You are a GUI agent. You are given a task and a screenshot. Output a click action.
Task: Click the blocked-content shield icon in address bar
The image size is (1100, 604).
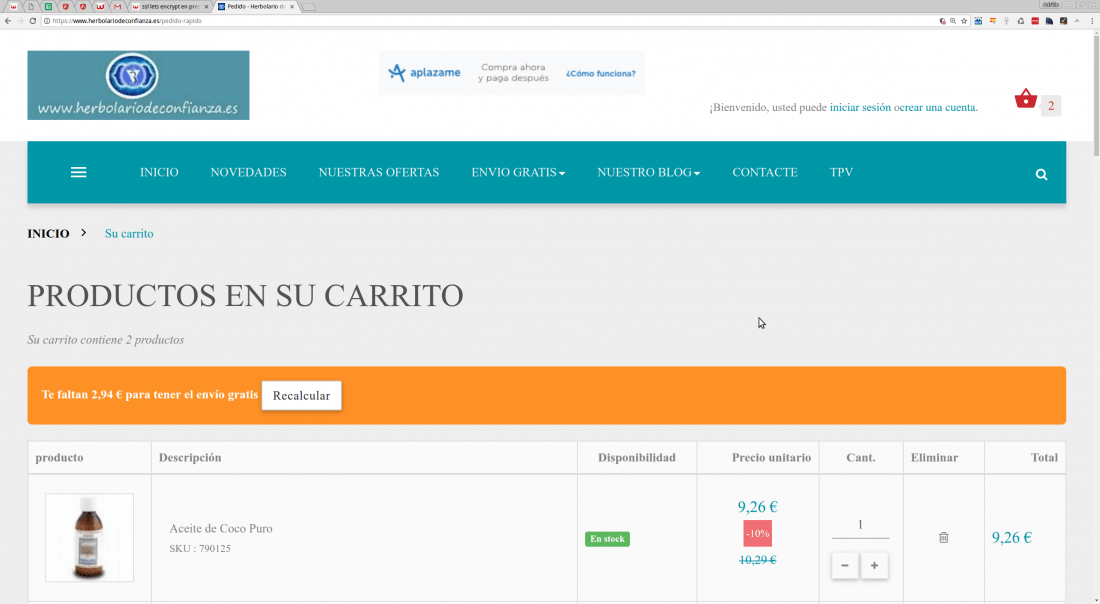(942, 21)
